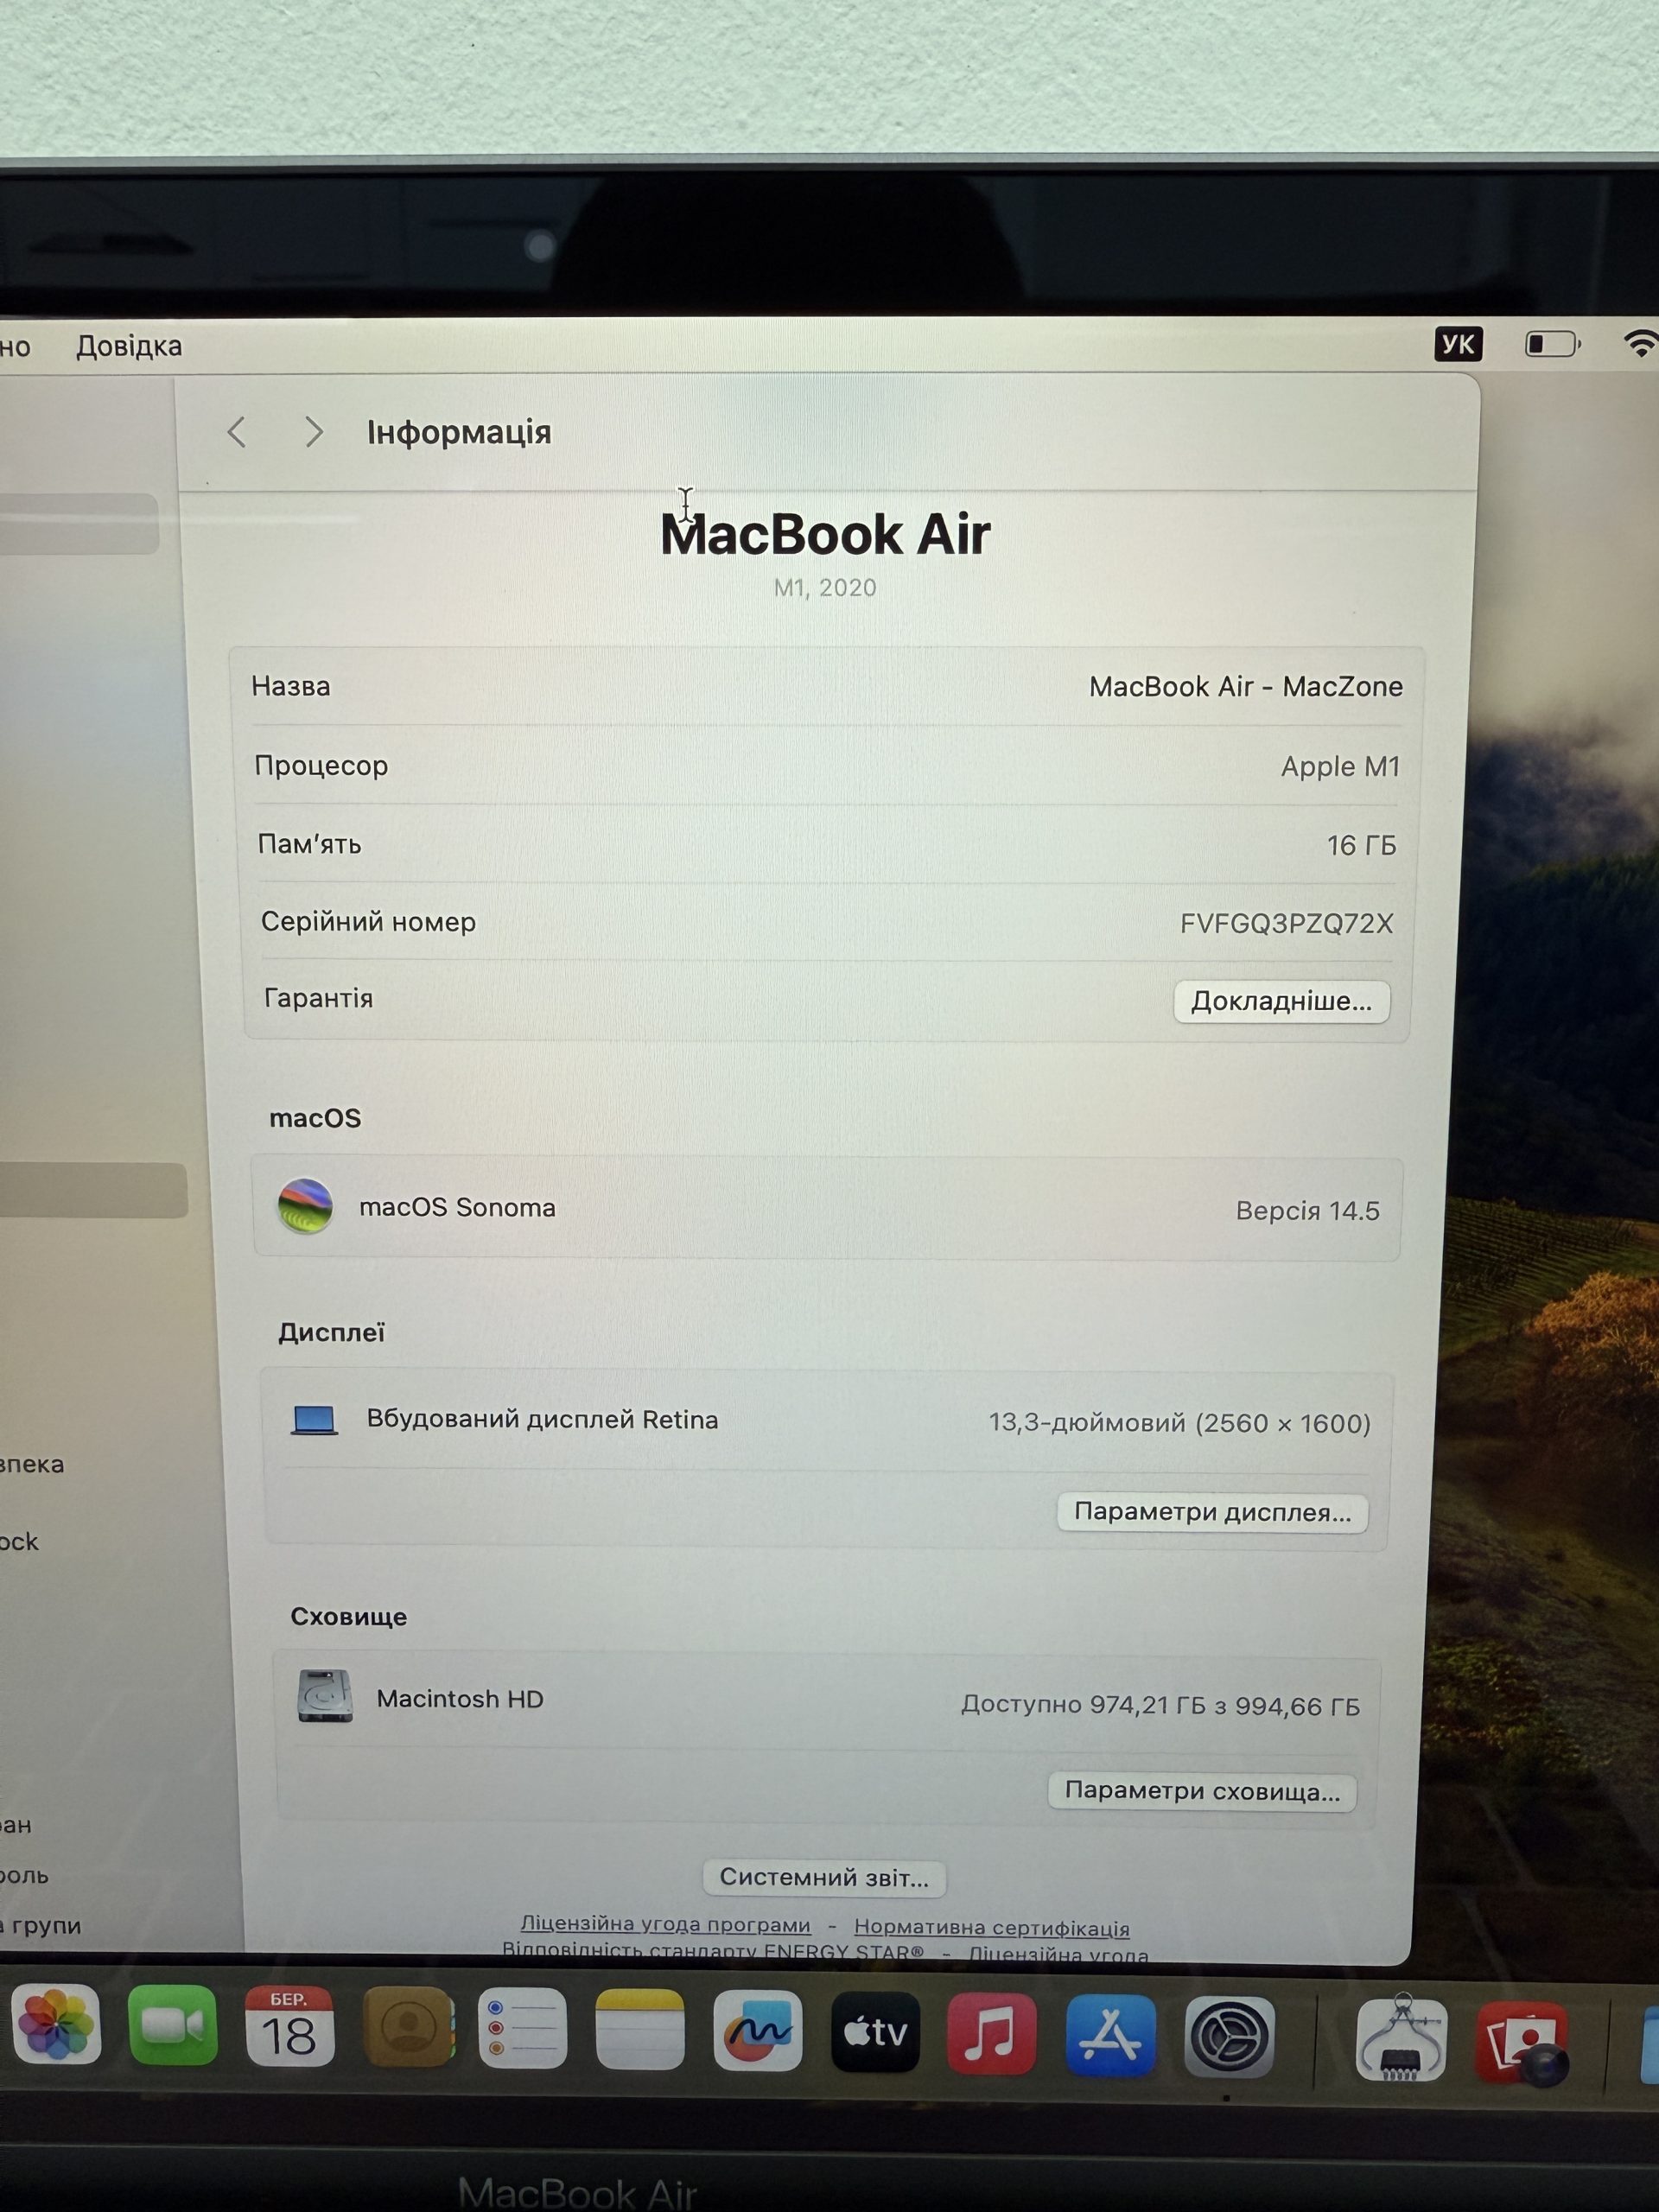Click the Macintosh HD drive icon

tap(325, 1696)
